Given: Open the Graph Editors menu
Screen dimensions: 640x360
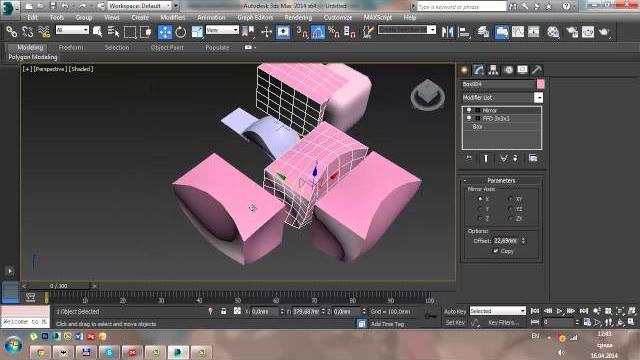Looking at the screenshot, I should [255, 18].
